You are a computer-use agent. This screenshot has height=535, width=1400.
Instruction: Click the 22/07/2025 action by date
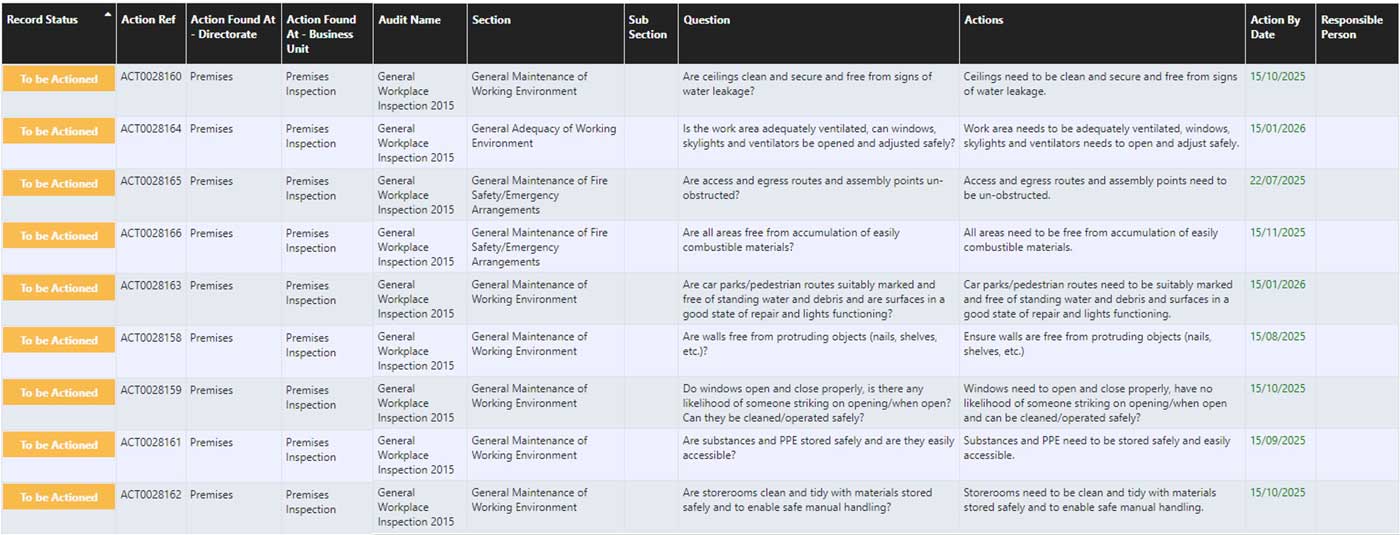pos(1277,181)
